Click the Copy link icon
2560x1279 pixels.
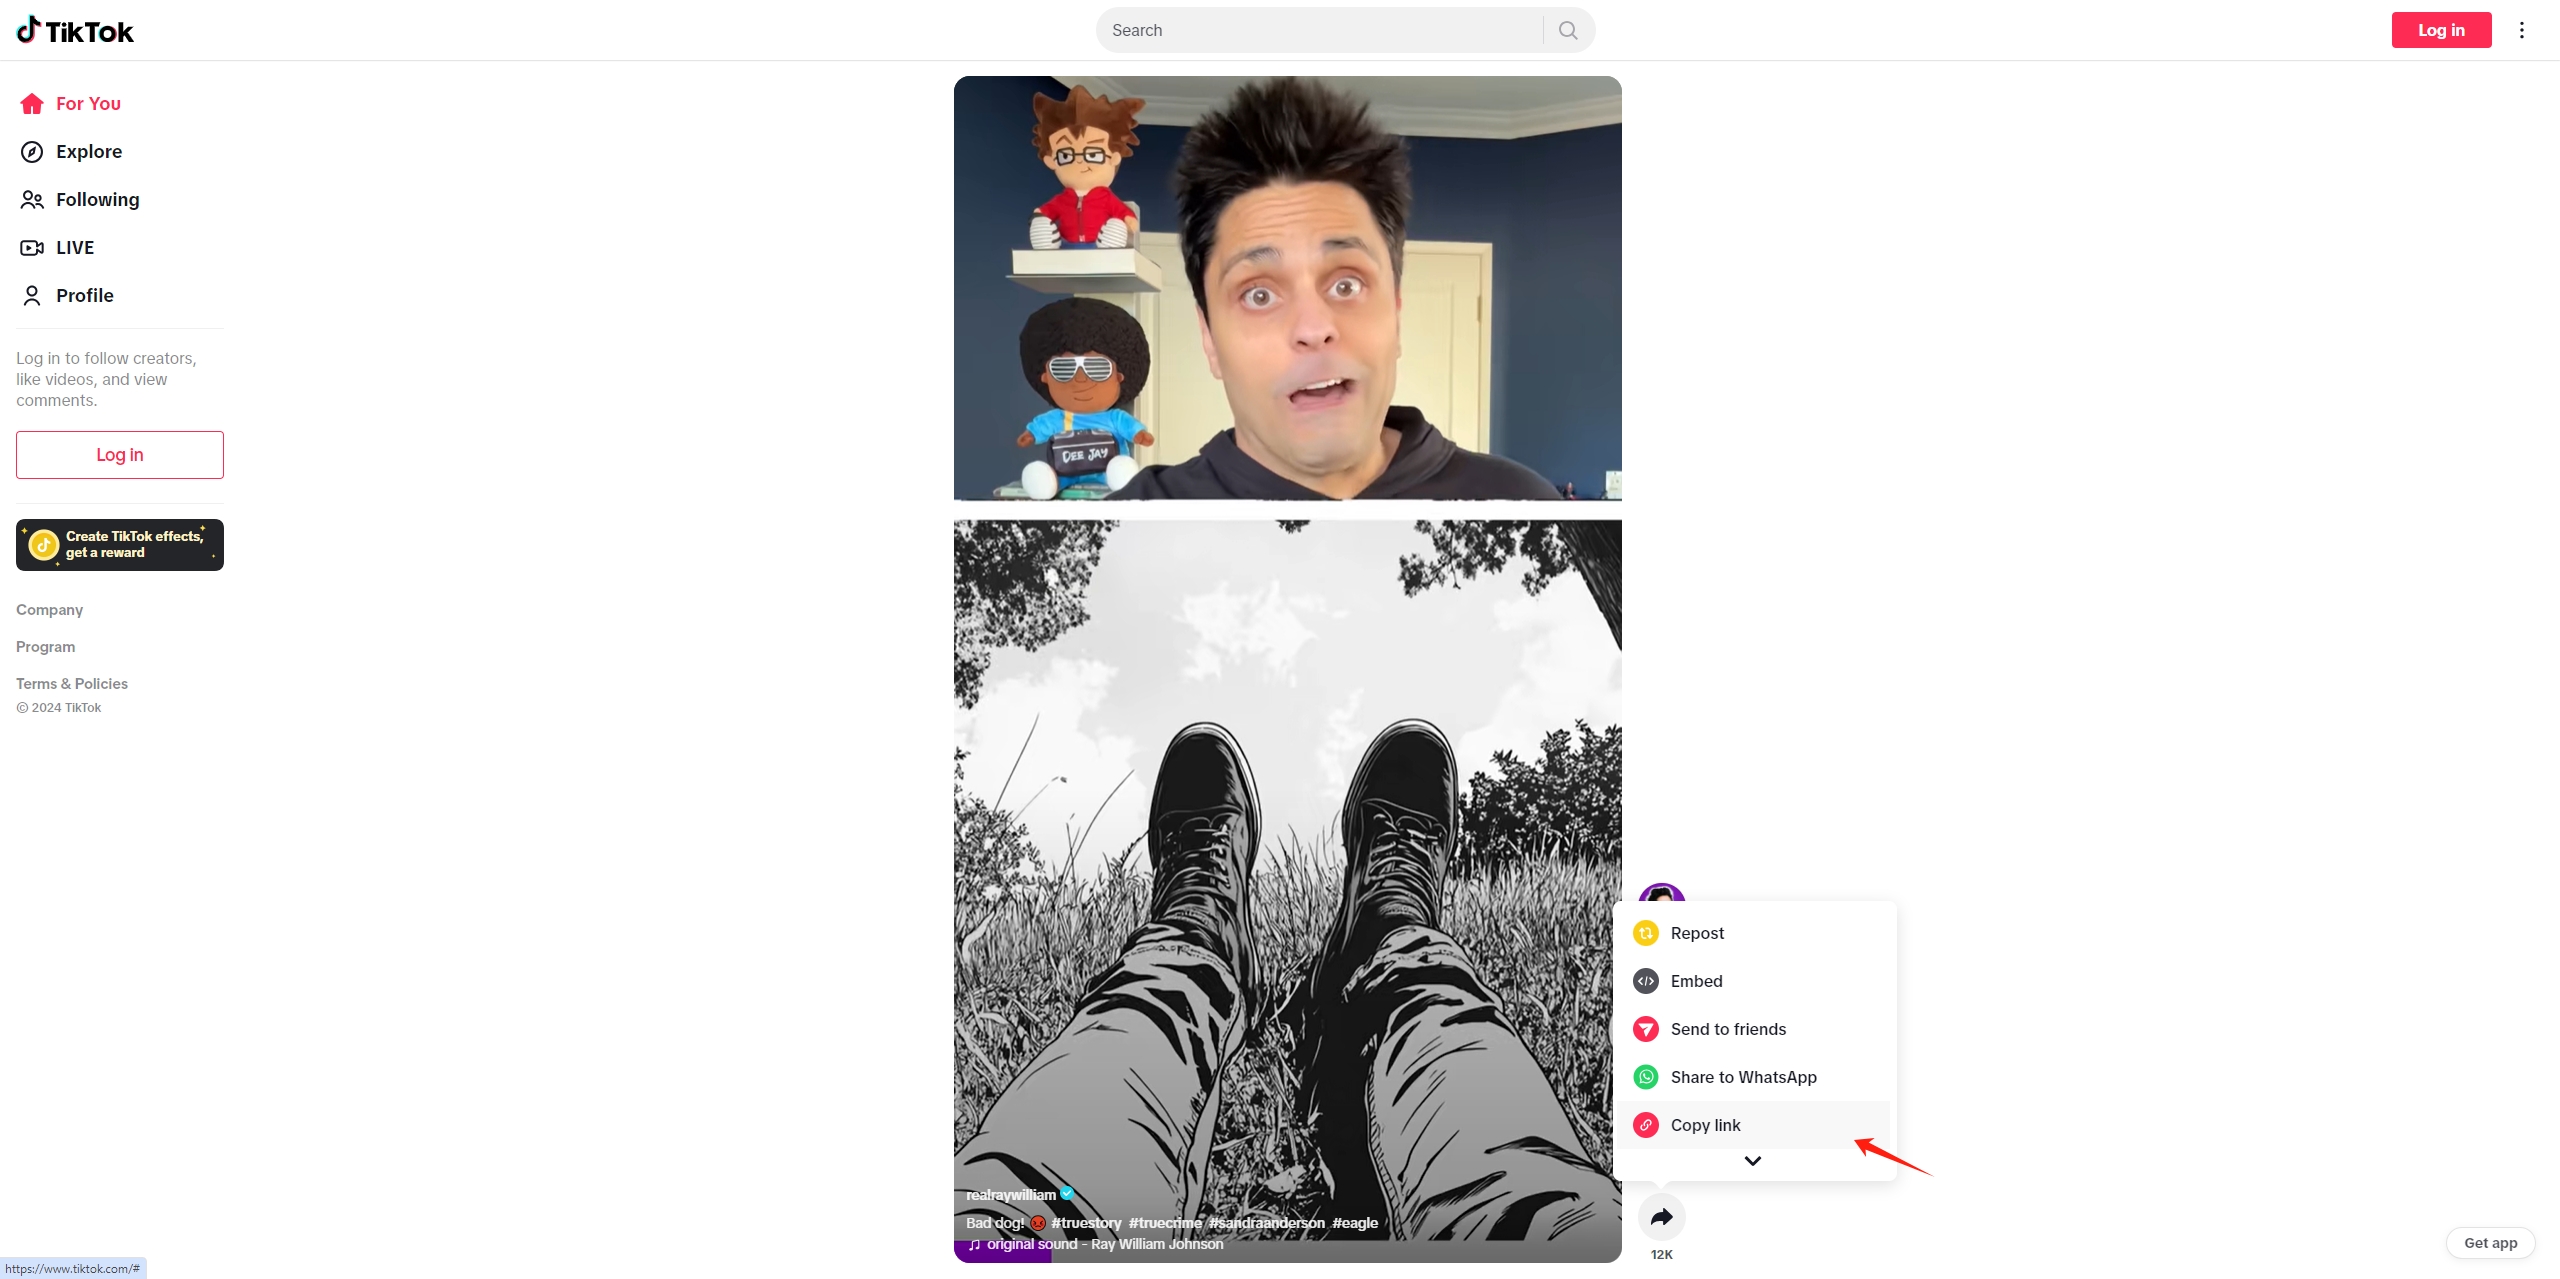(1647, 1124)
